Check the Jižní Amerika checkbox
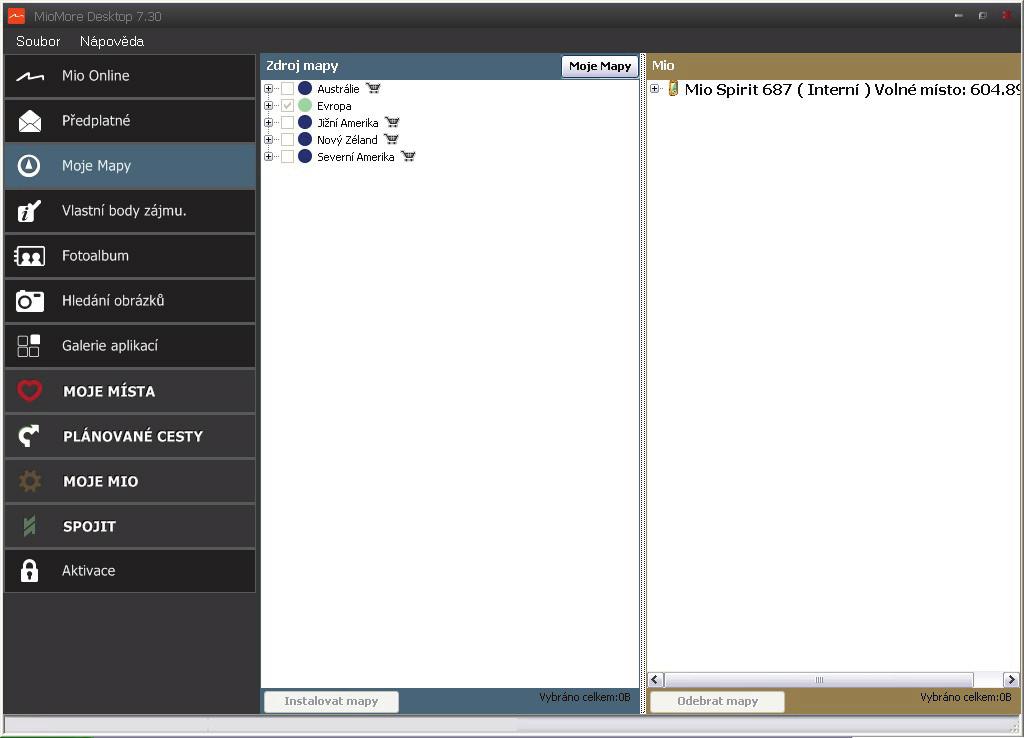This screenshot has width=1024, height=738. point(287,122)
